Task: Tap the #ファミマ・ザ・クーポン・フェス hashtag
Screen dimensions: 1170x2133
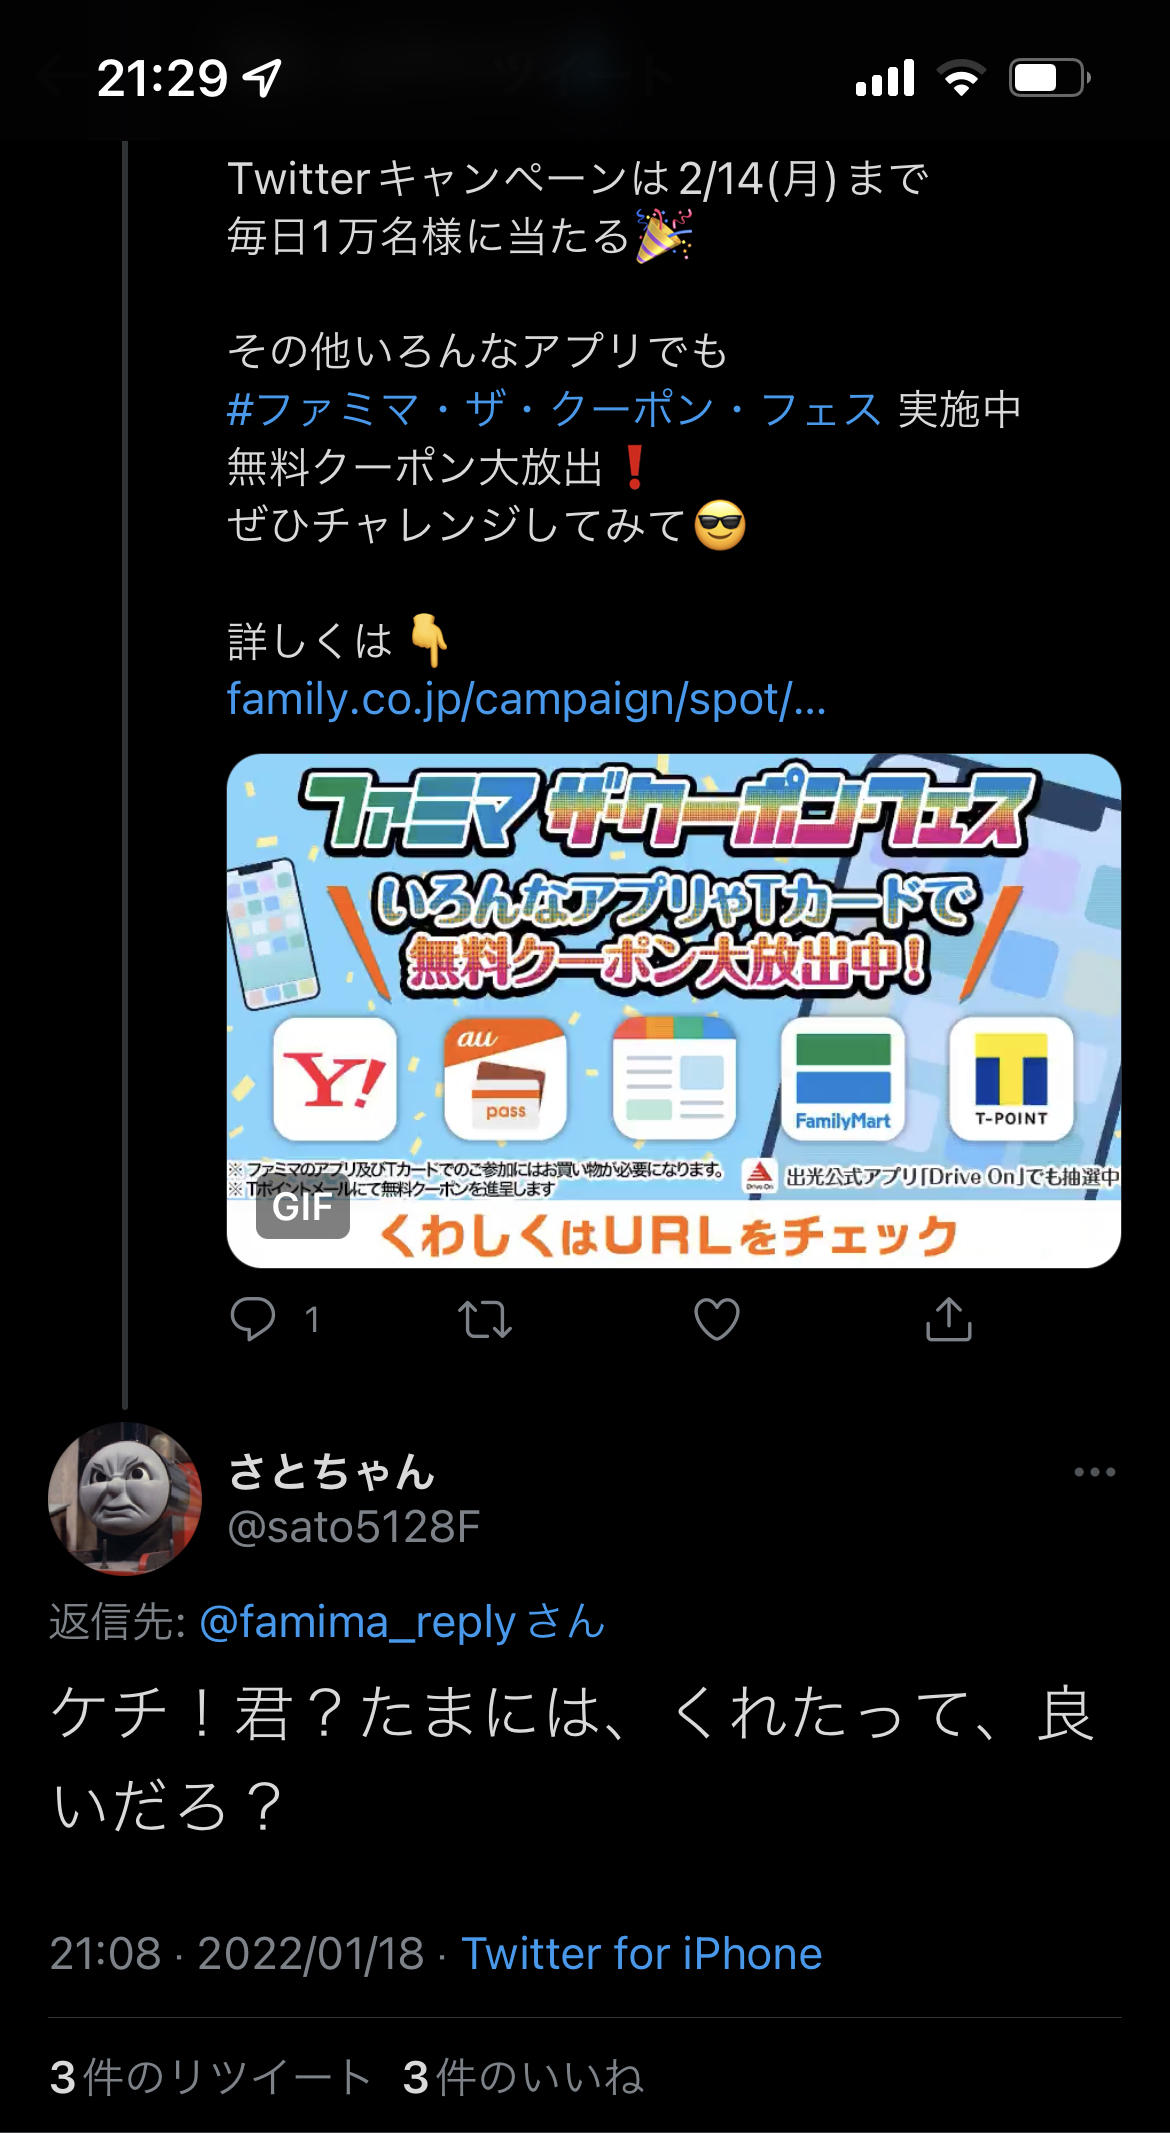Action: 554,409
